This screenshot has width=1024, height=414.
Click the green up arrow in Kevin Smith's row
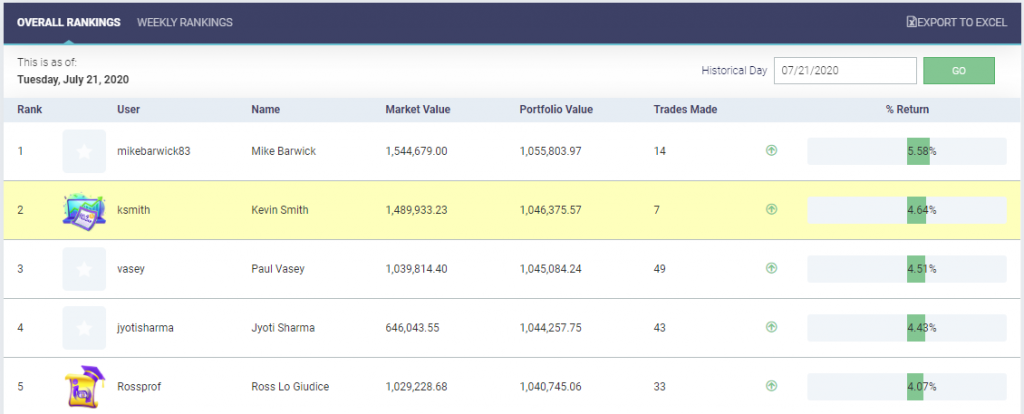771,210
